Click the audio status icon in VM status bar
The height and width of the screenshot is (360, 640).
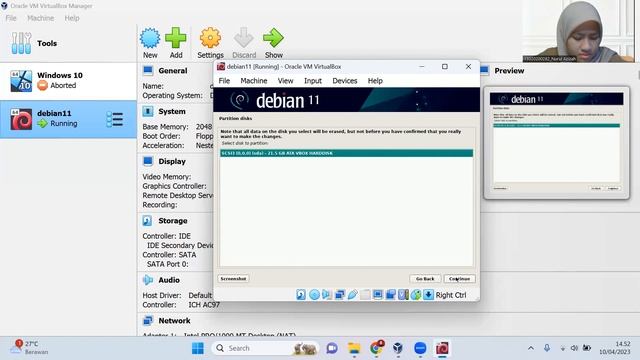[327, 295]
